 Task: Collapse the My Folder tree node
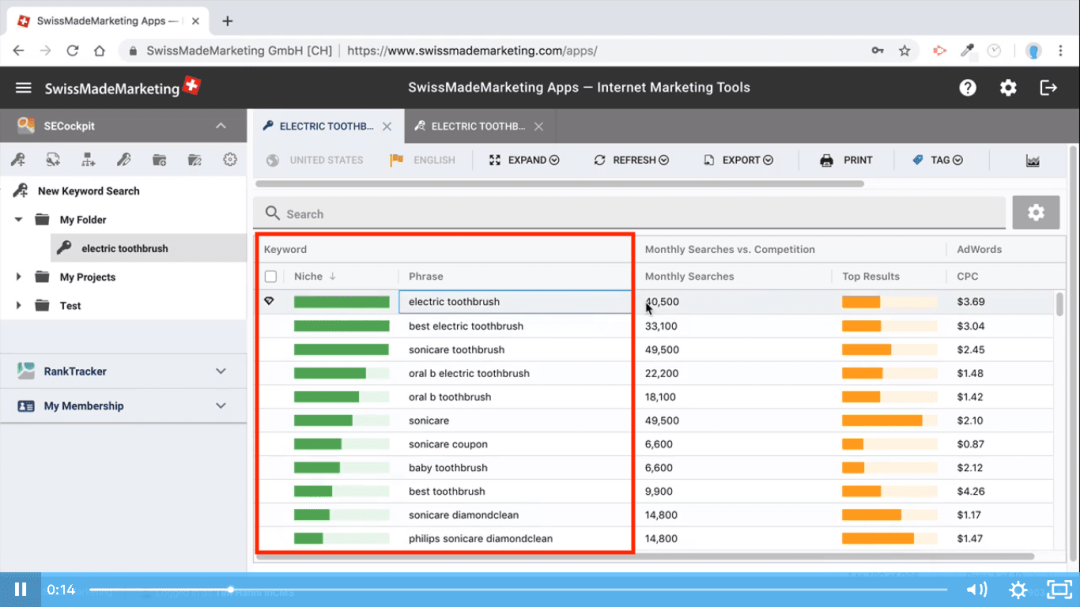click(x=19, y=220)
